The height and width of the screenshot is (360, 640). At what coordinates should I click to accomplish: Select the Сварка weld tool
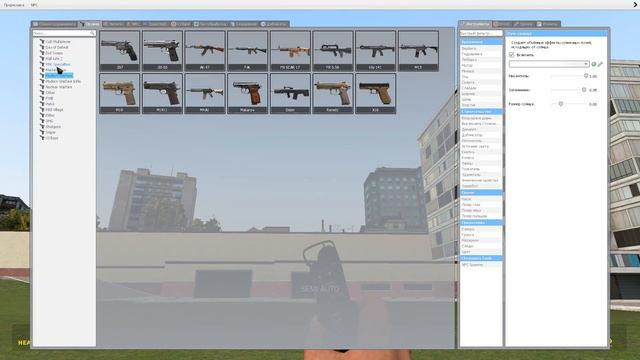481,82
